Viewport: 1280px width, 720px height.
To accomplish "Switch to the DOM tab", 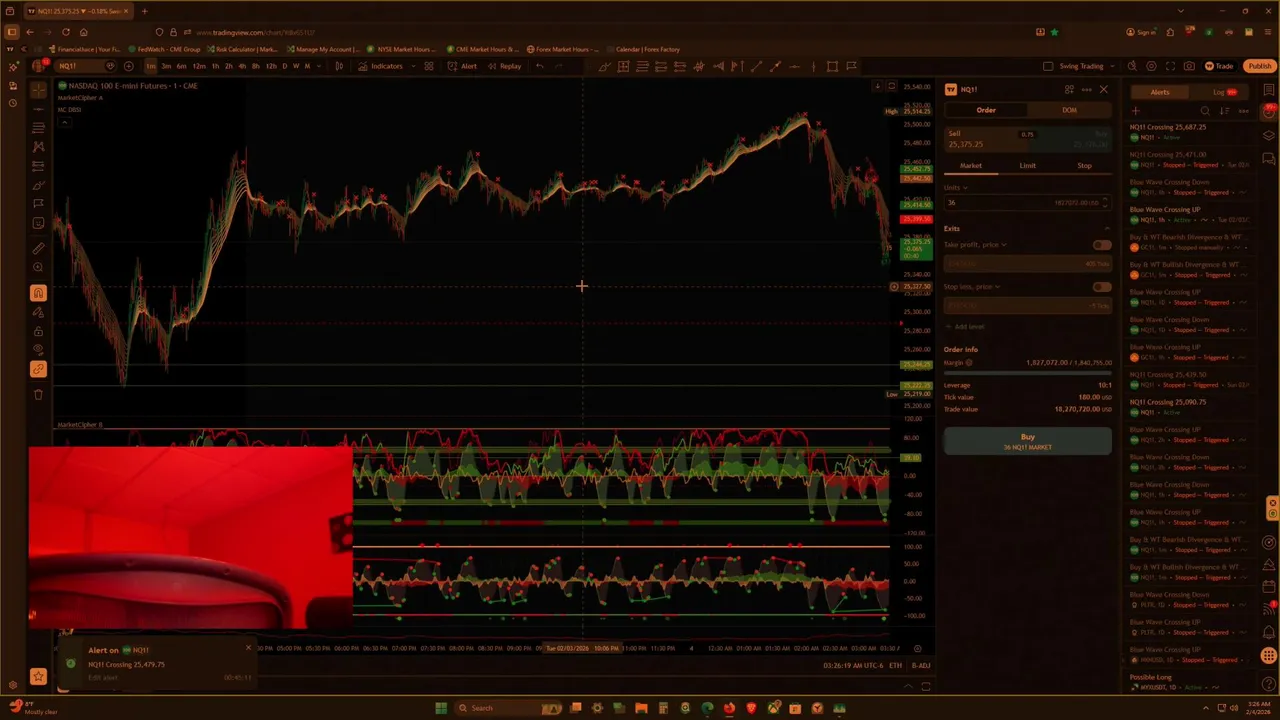I will click(1069, 110).
